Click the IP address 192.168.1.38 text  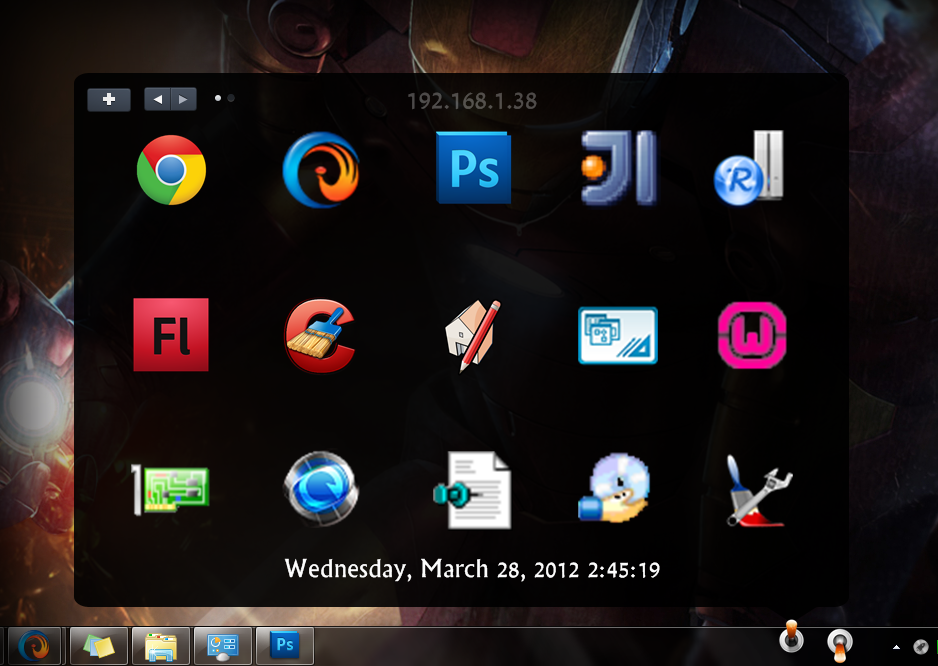(x=472, y=101)
